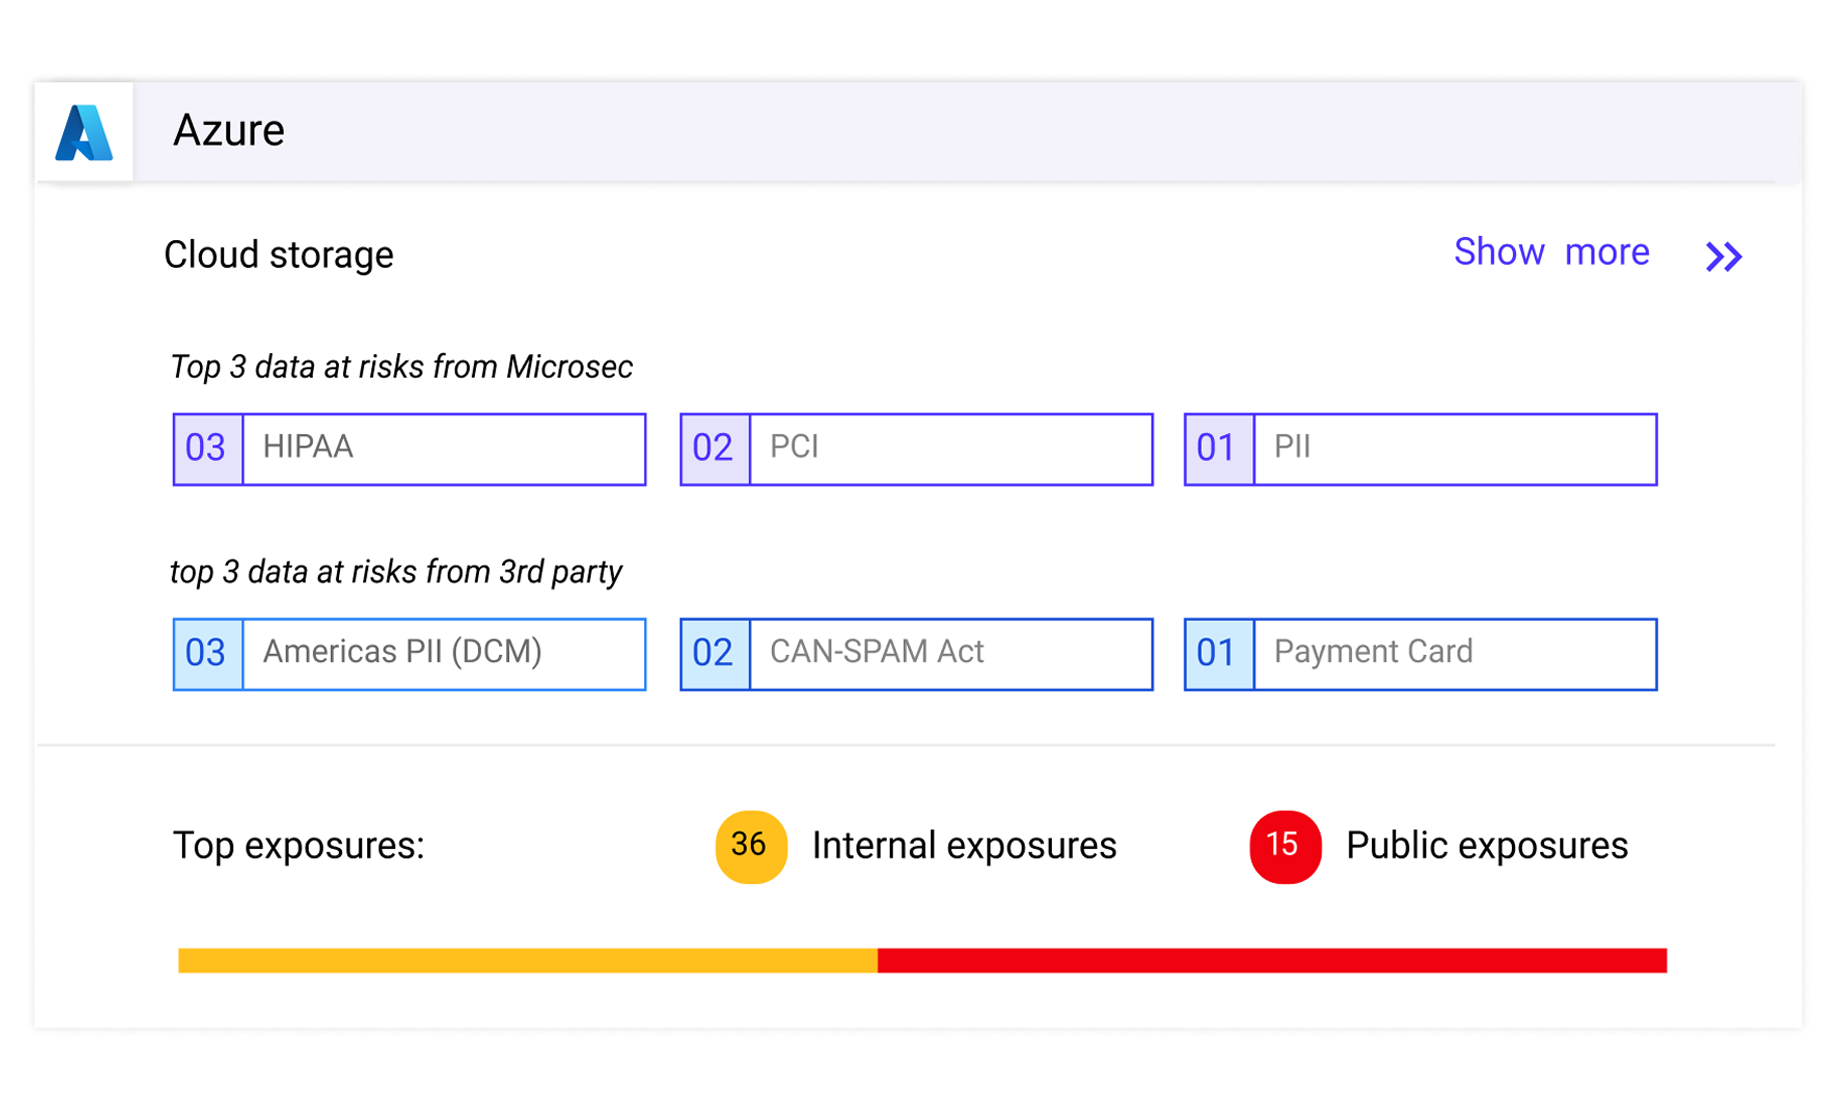Click the yellow segment of exposure bar
This screenshot has width=1833, height=1116.
coord(528,960)
